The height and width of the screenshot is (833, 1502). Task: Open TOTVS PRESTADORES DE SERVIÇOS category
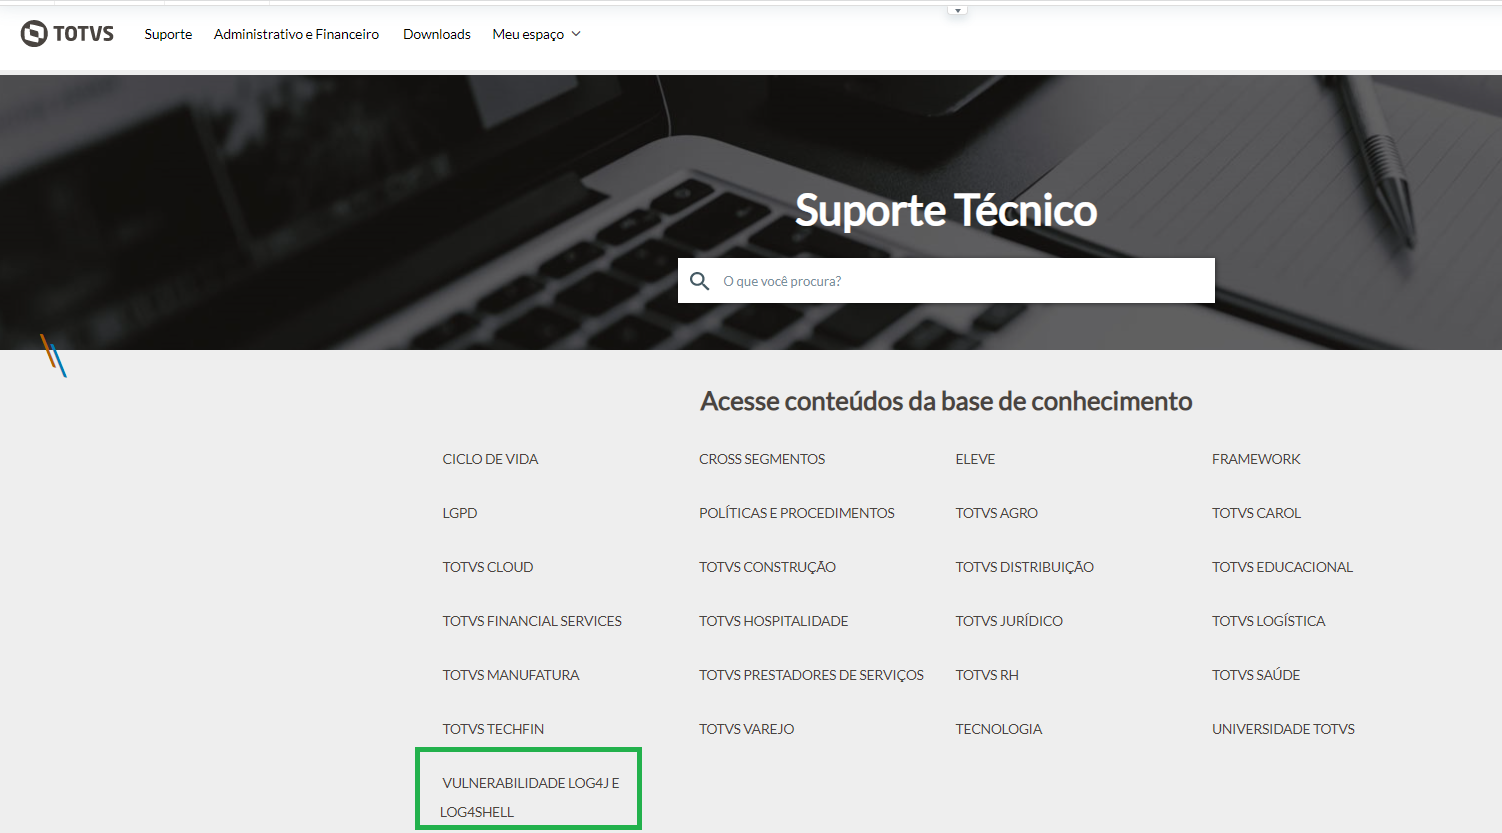(811, 675)
